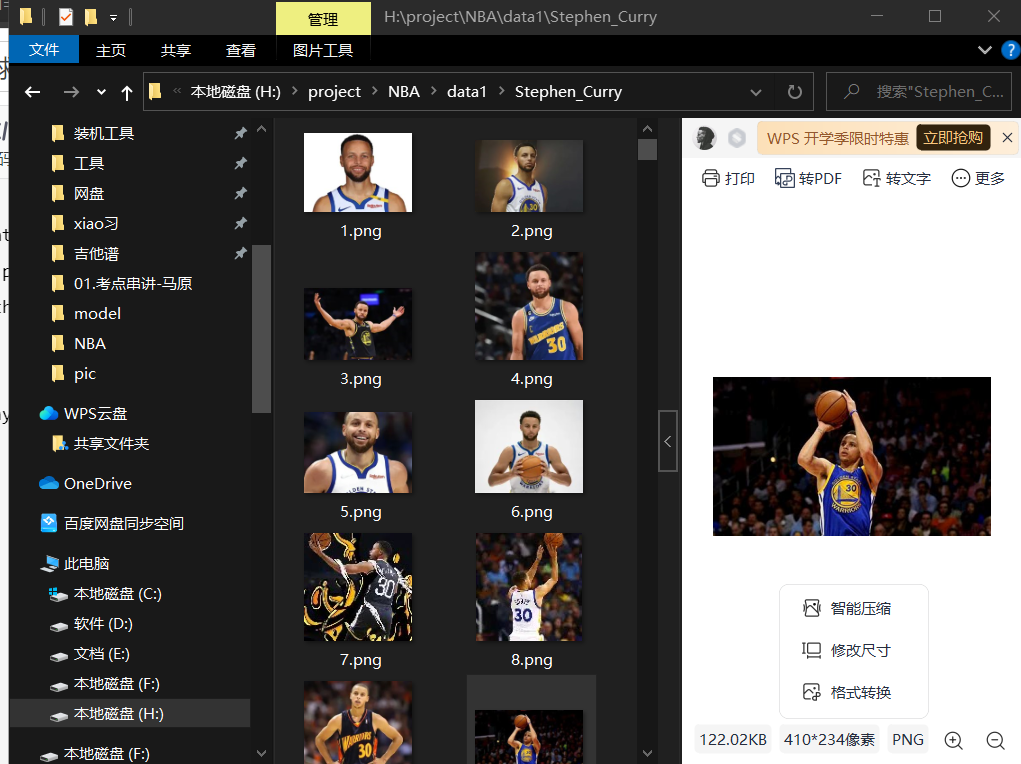
Task: Click the Forward navigation arrow
Action: point(71,92)
